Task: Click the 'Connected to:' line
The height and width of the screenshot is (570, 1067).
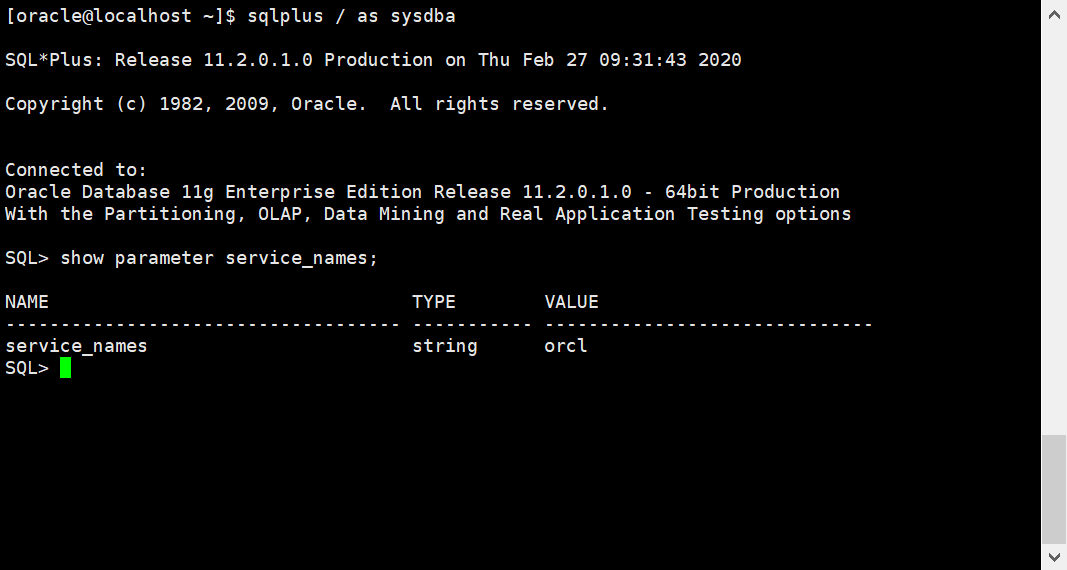Action: coord(76,170)
